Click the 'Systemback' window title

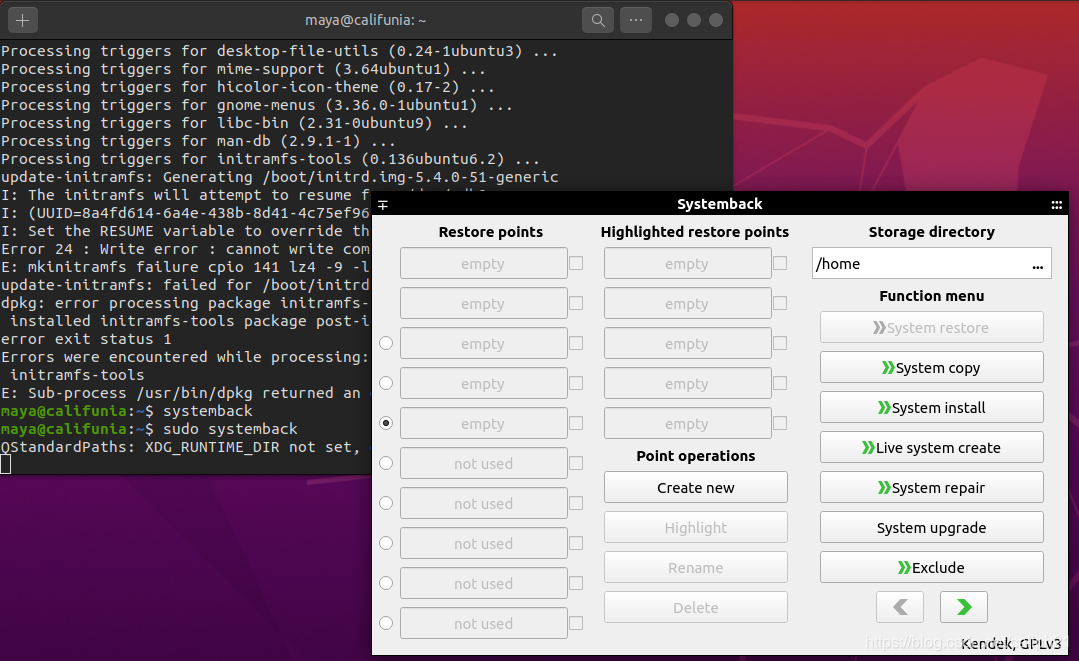[x=720, y=204]
